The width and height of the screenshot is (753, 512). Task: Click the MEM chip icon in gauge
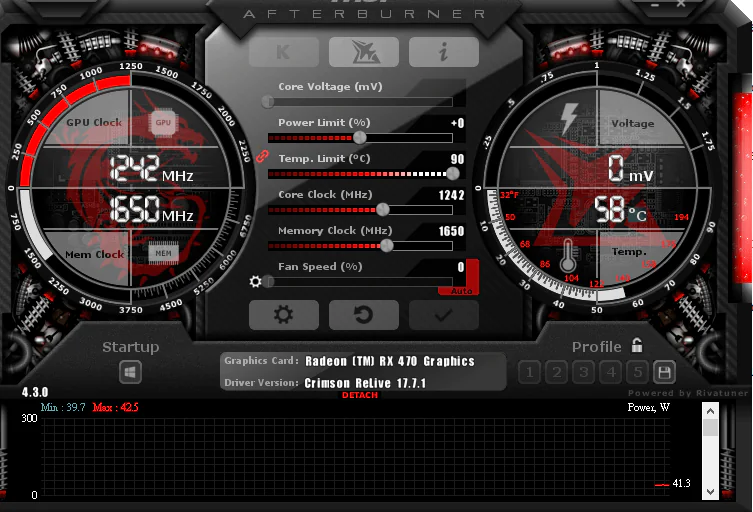[163, 253]
